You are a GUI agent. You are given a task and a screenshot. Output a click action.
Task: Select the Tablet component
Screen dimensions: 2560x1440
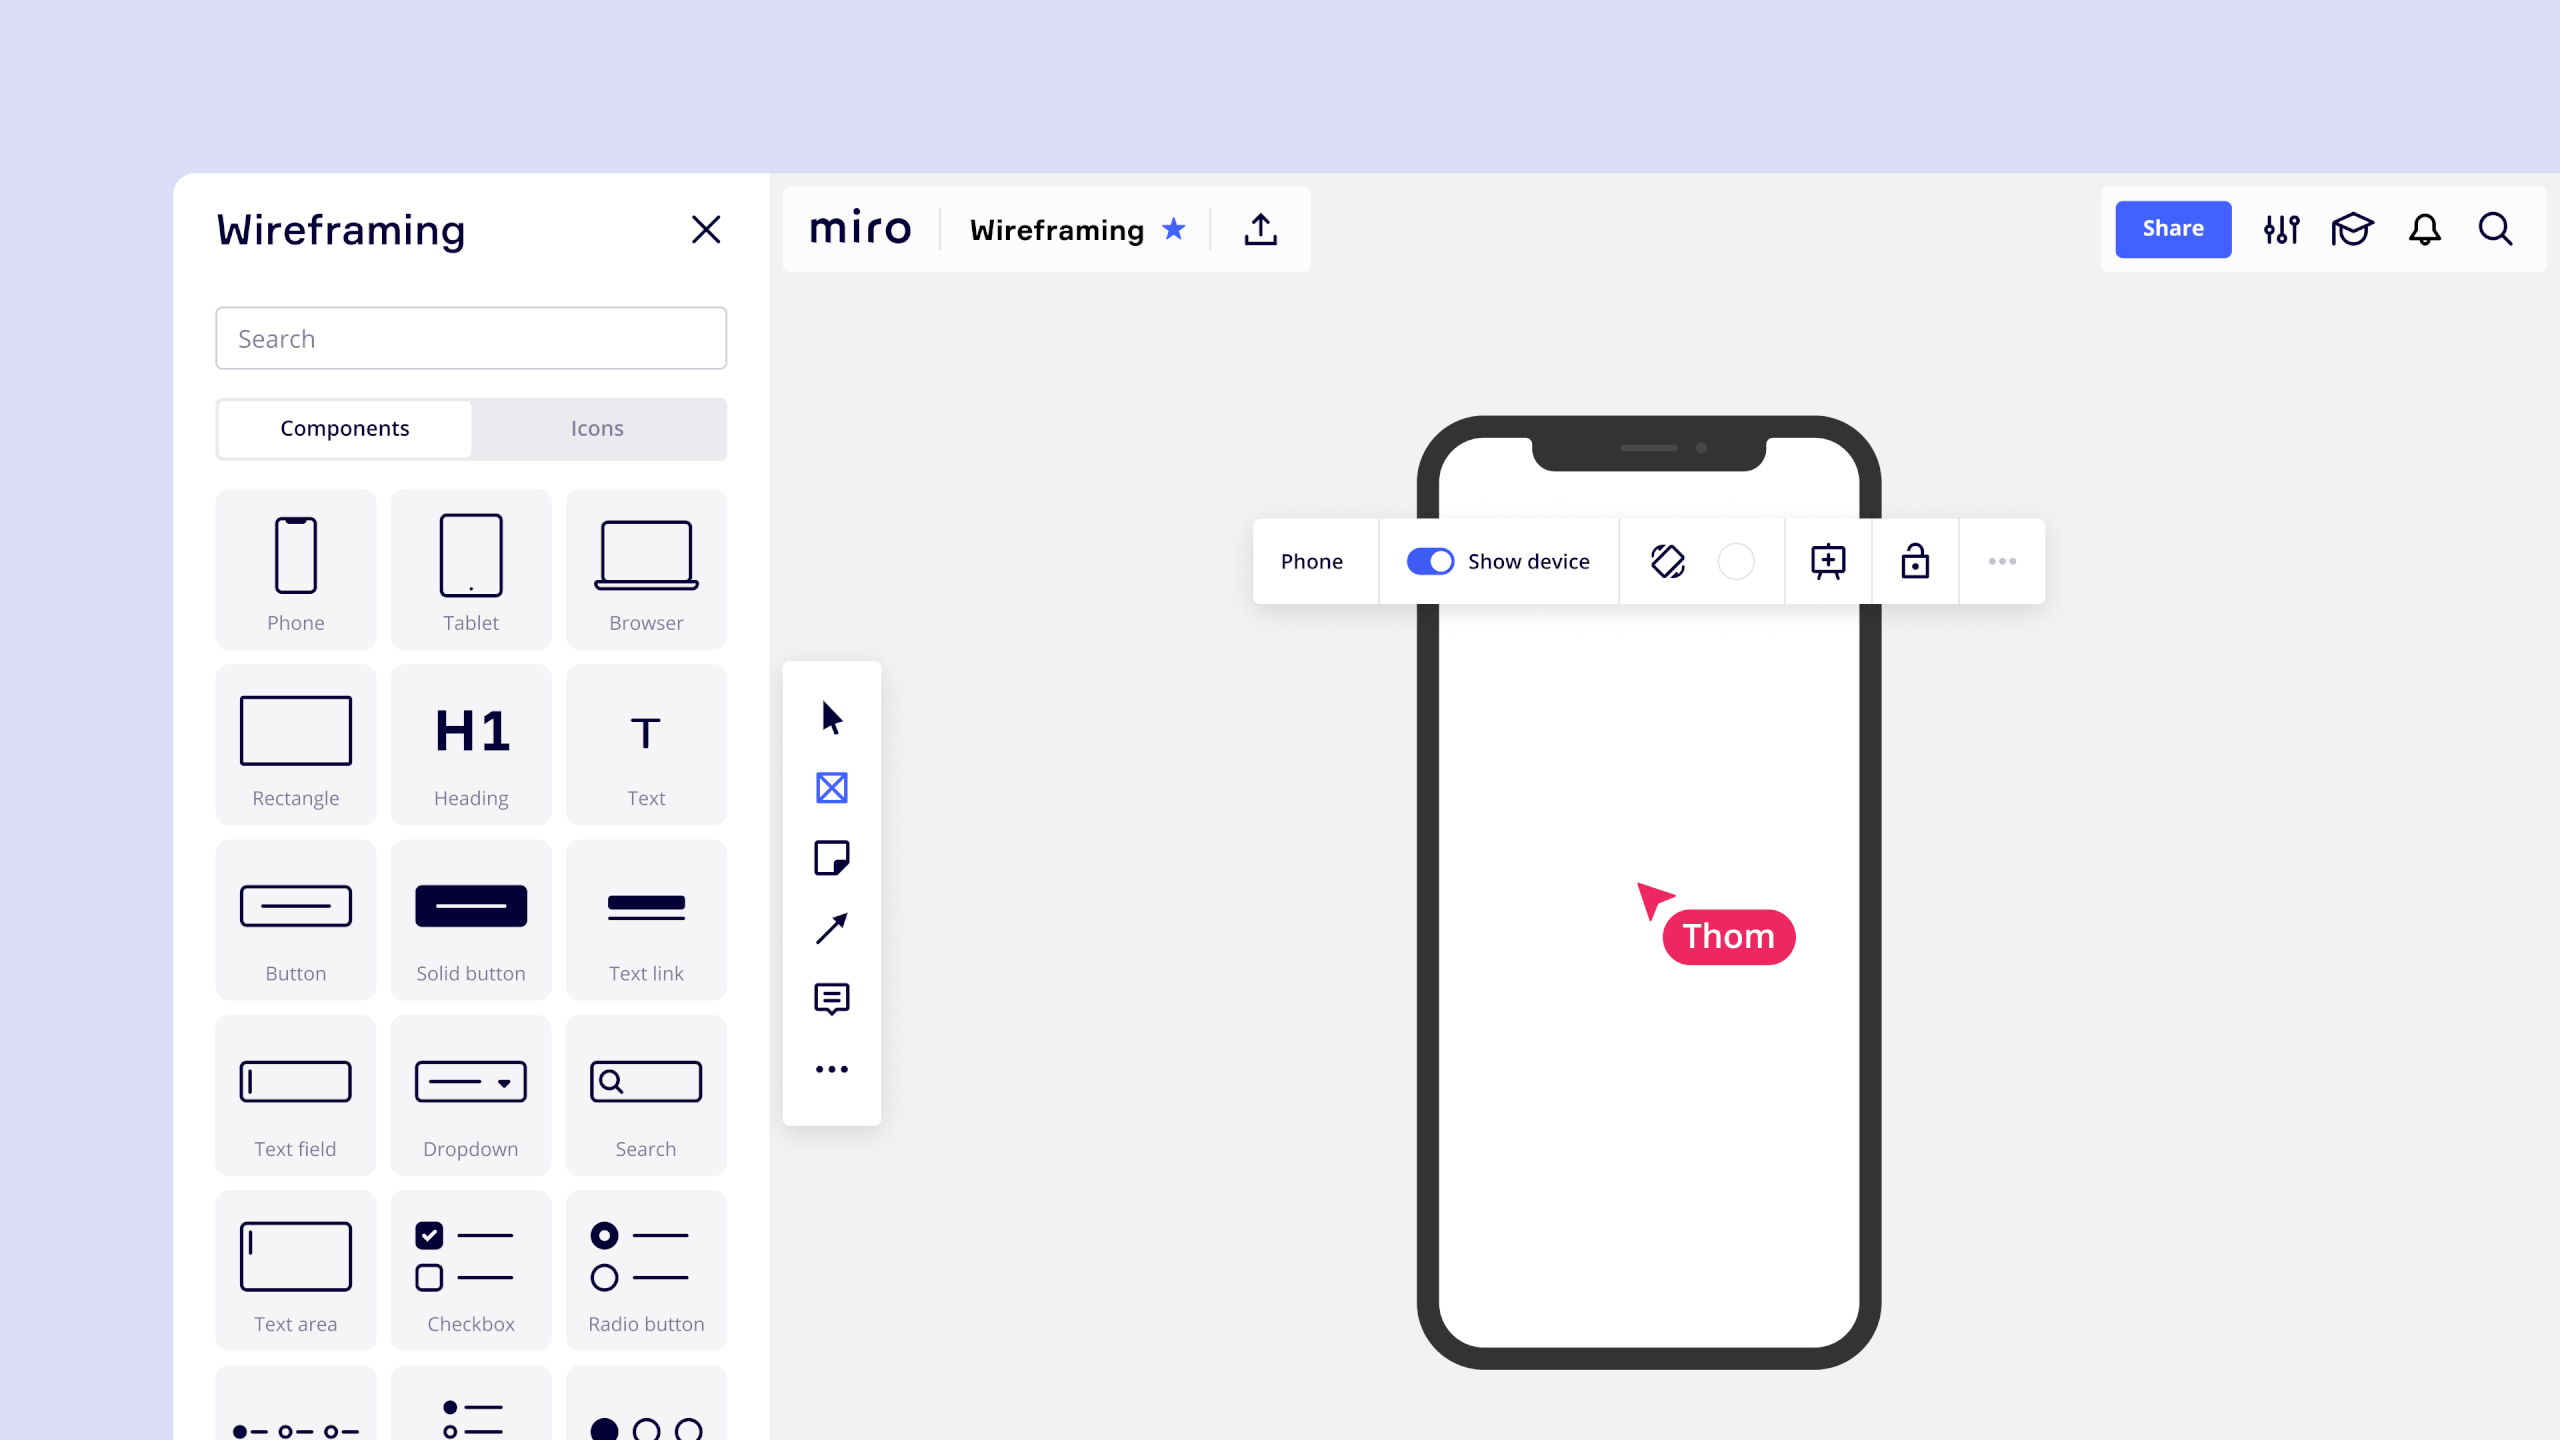pos(471,569)
